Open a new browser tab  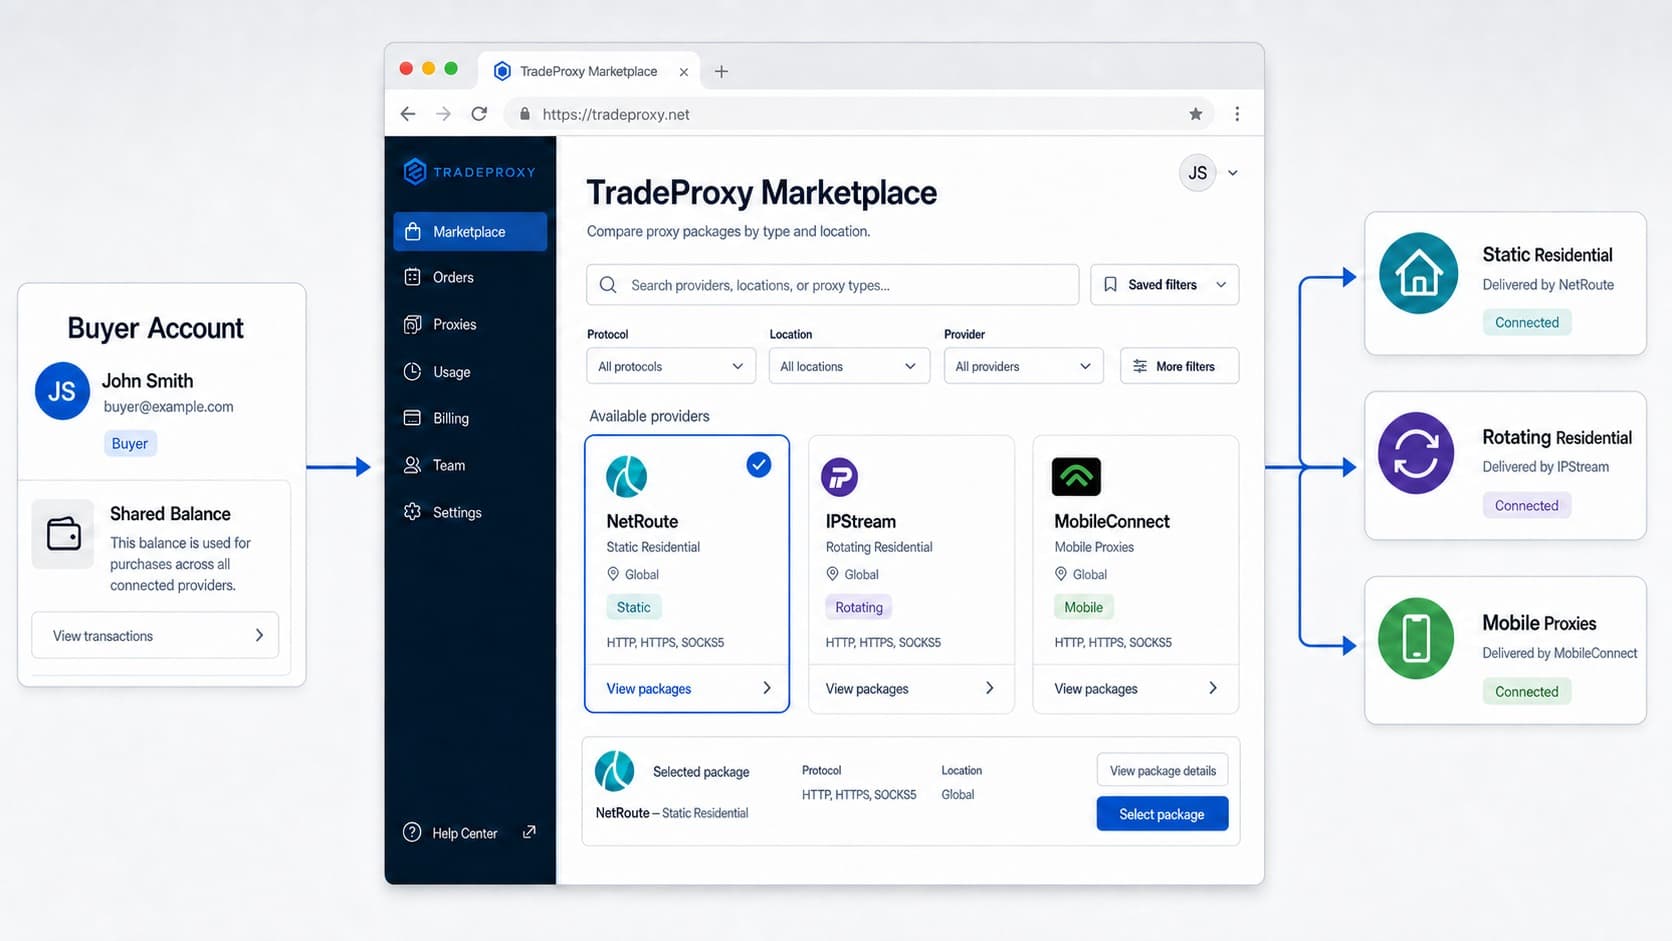(x=721, y=71)
